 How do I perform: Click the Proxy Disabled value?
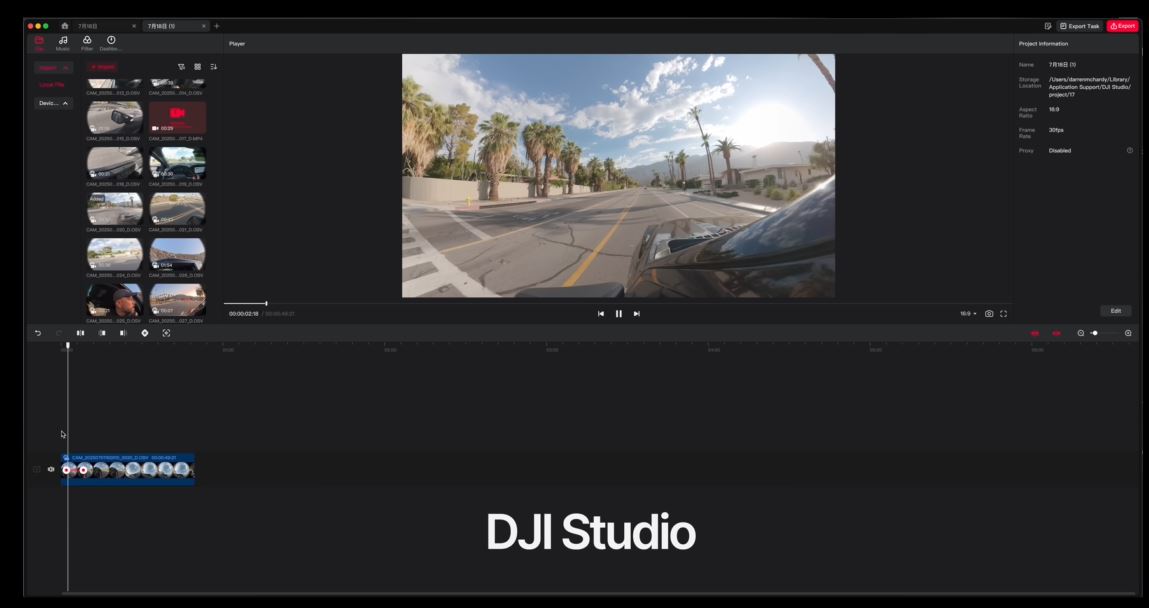click(x=1060, y=150)
